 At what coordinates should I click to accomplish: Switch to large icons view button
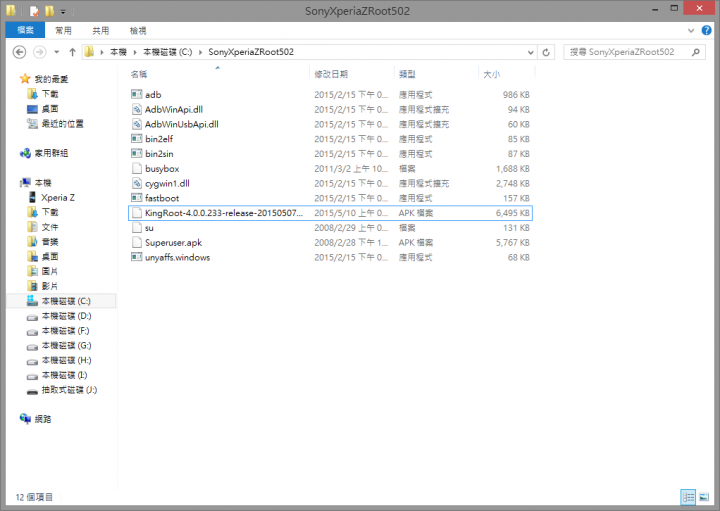pyautogui.click(x=704, y=497)
